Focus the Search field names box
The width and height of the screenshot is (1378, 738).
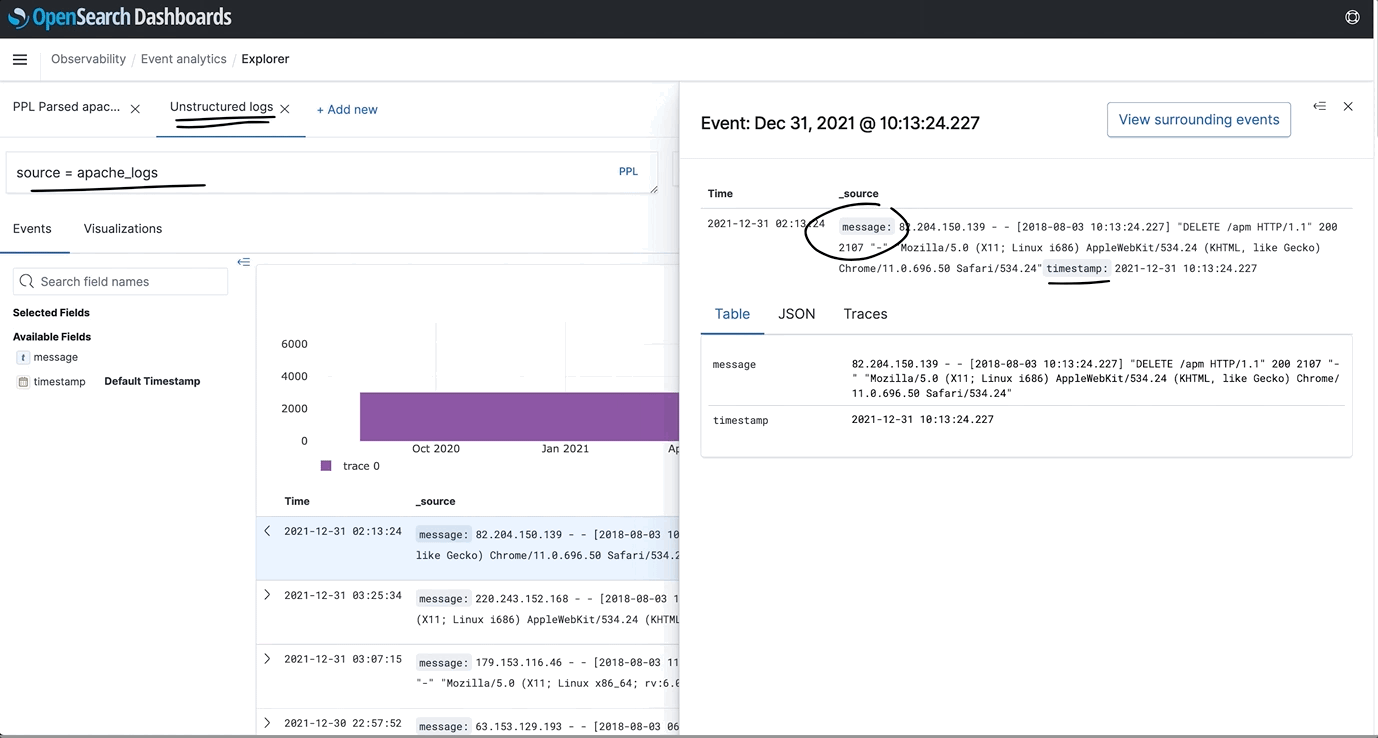pos(120,282)
